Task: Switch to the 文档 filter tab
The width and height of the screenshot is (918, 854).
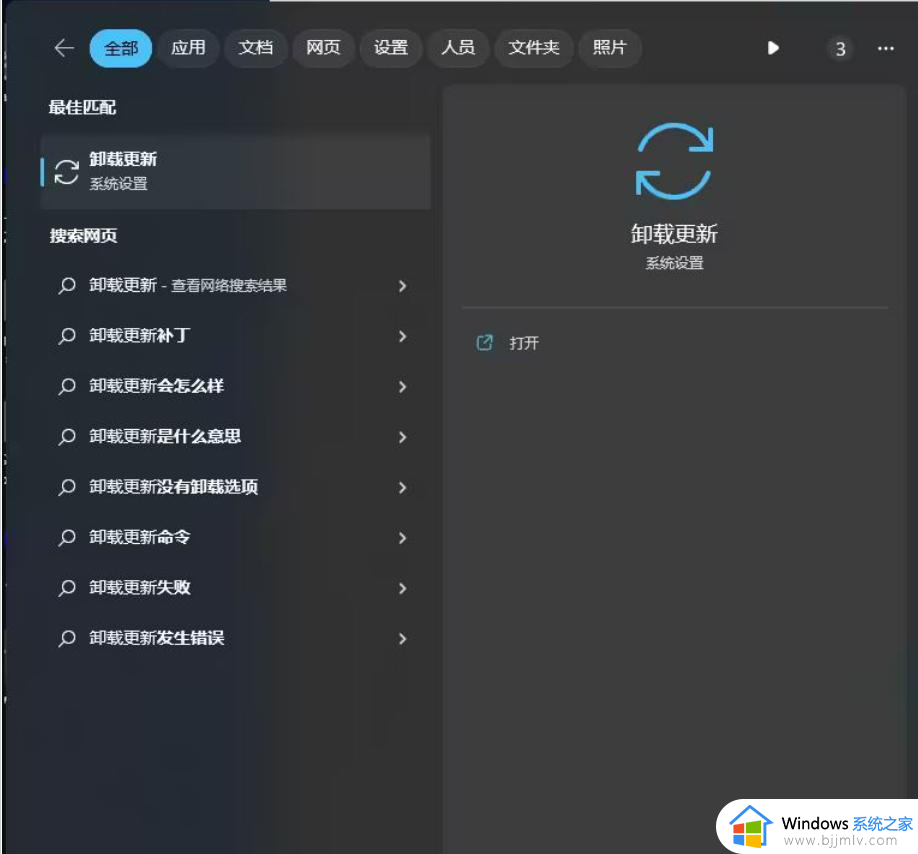Action: click(256, 48)
